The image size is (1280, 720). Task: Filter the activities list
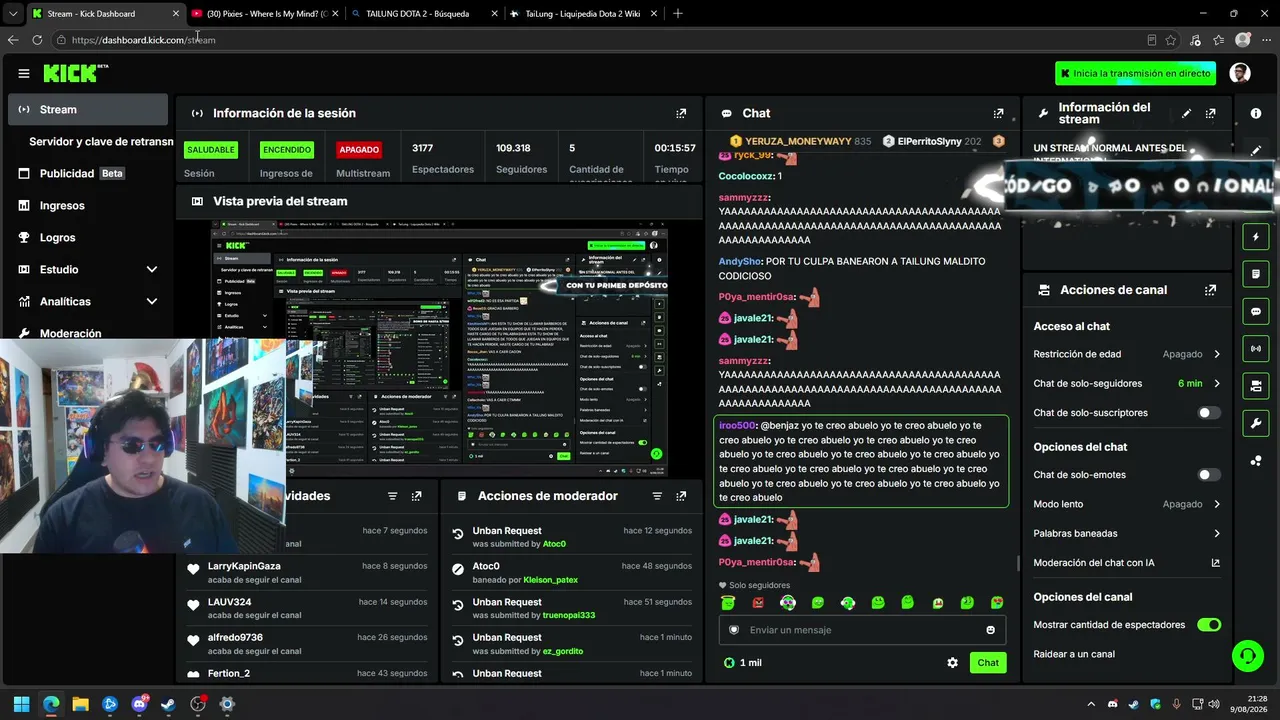[x=392, y=496]
